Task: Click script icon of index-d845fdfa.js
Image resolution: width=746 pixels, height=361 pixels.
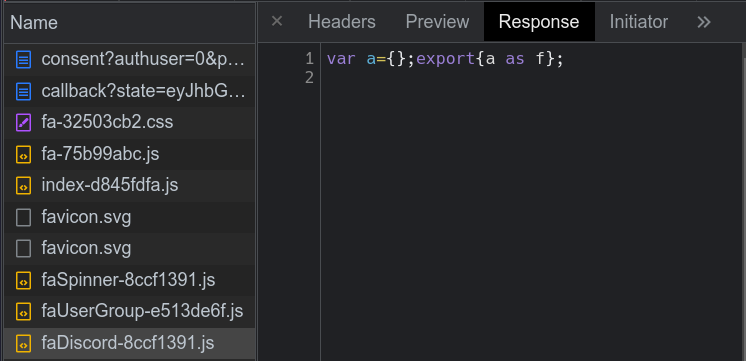Action: pos(23,185)
